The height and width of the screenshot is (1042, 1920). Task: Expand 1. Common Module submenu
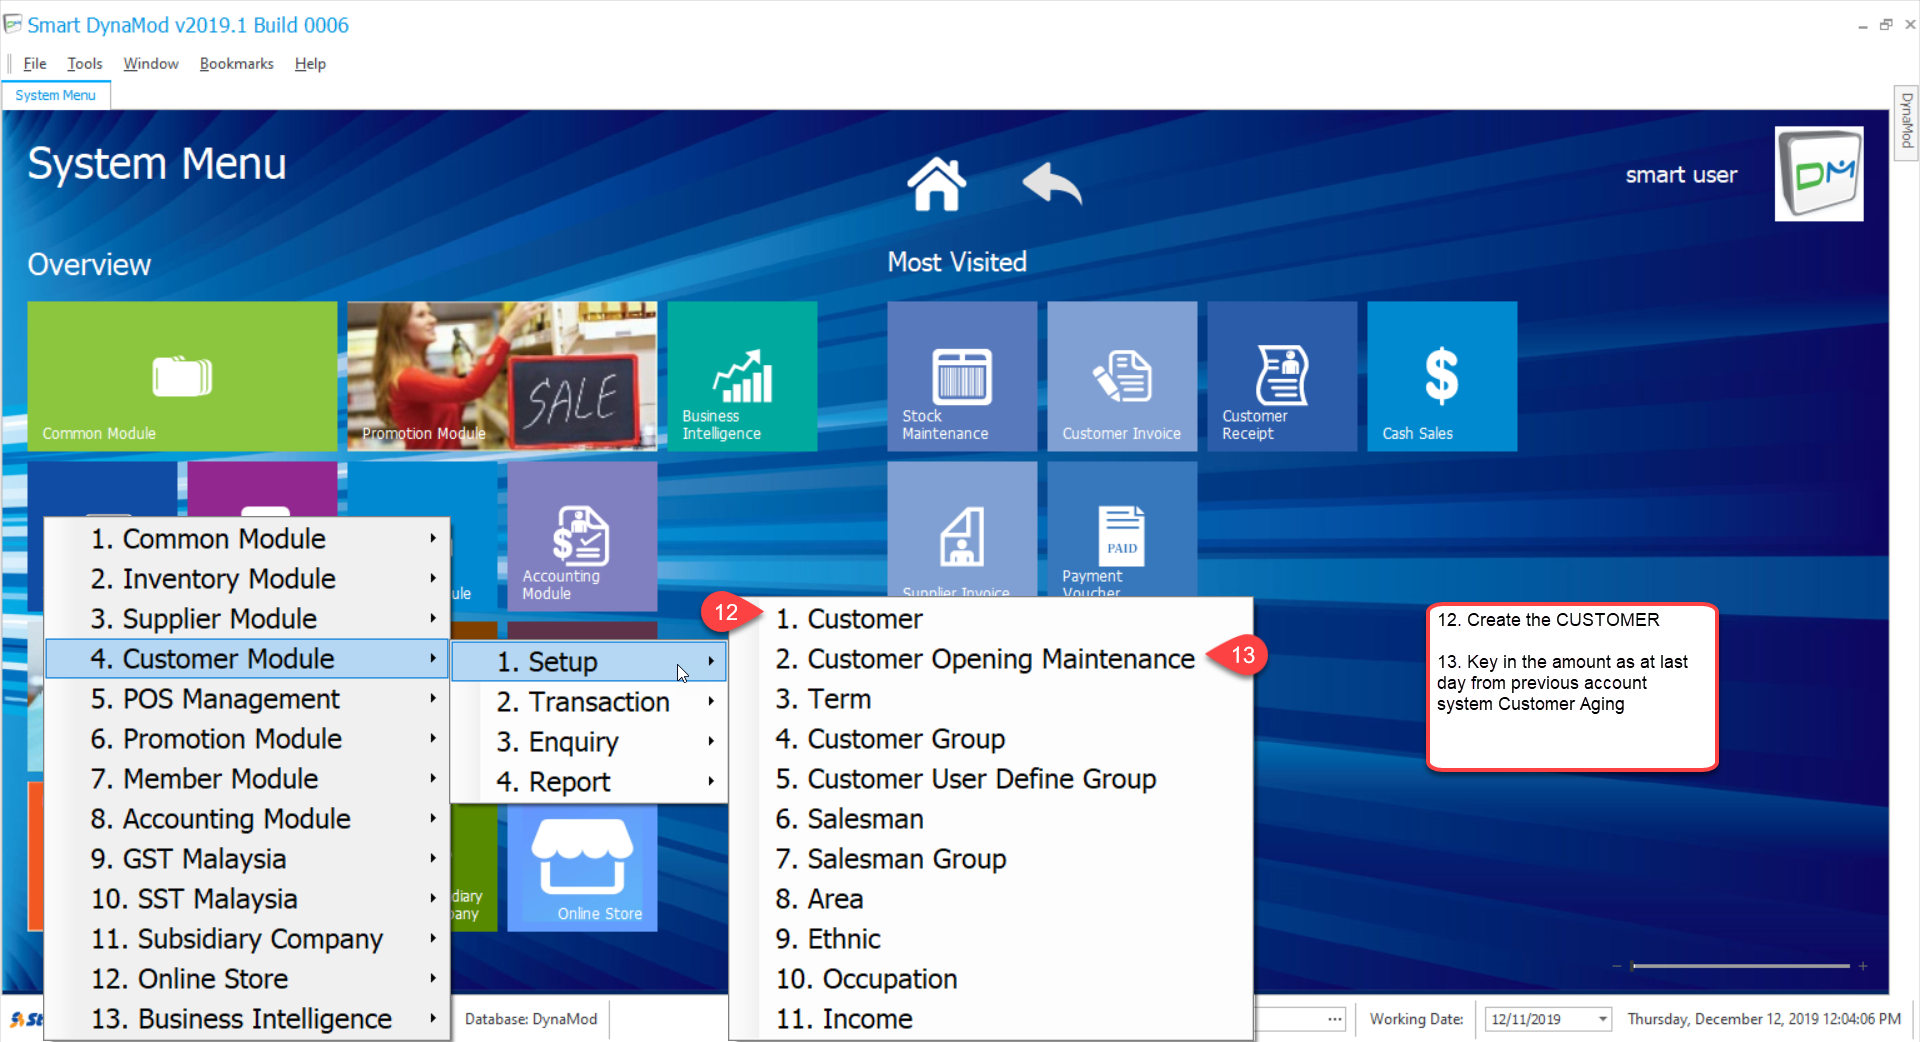[247, 538]
